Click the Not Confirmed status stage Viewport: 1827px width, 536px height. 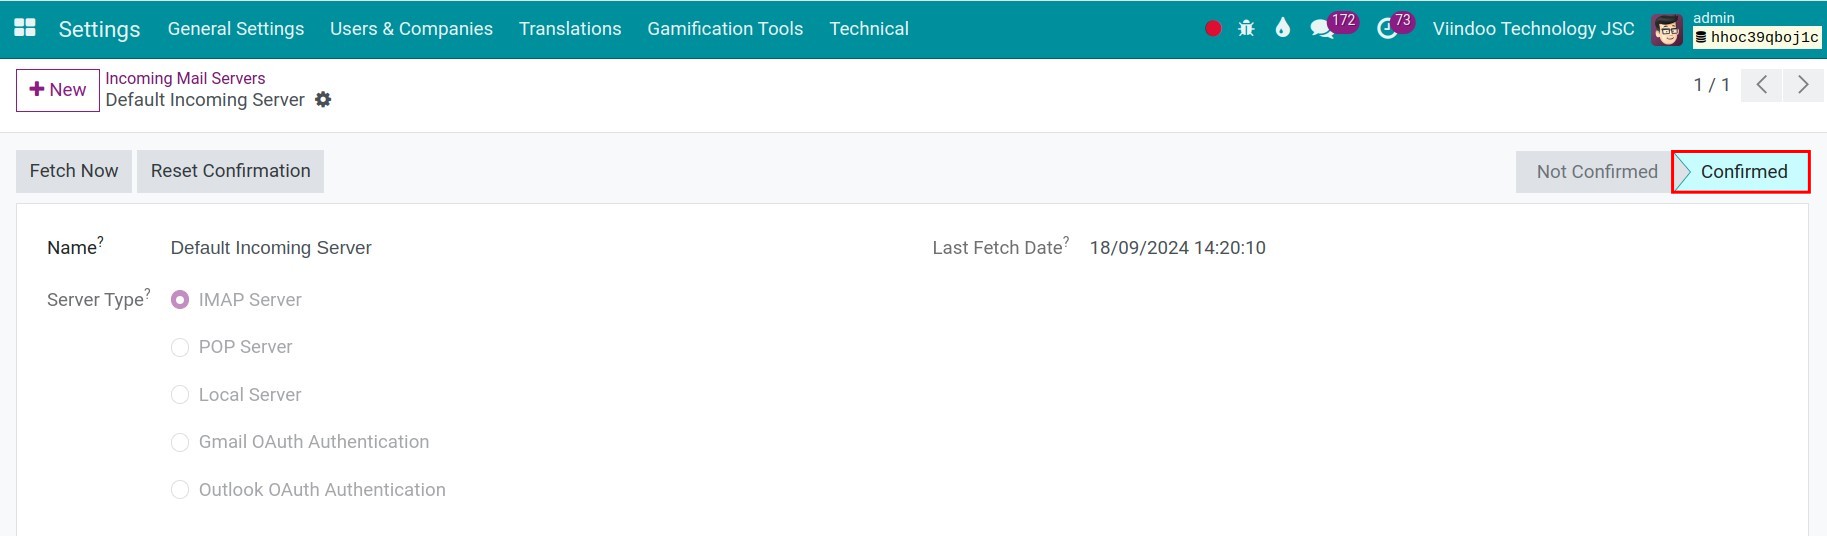coord(1596,172)
